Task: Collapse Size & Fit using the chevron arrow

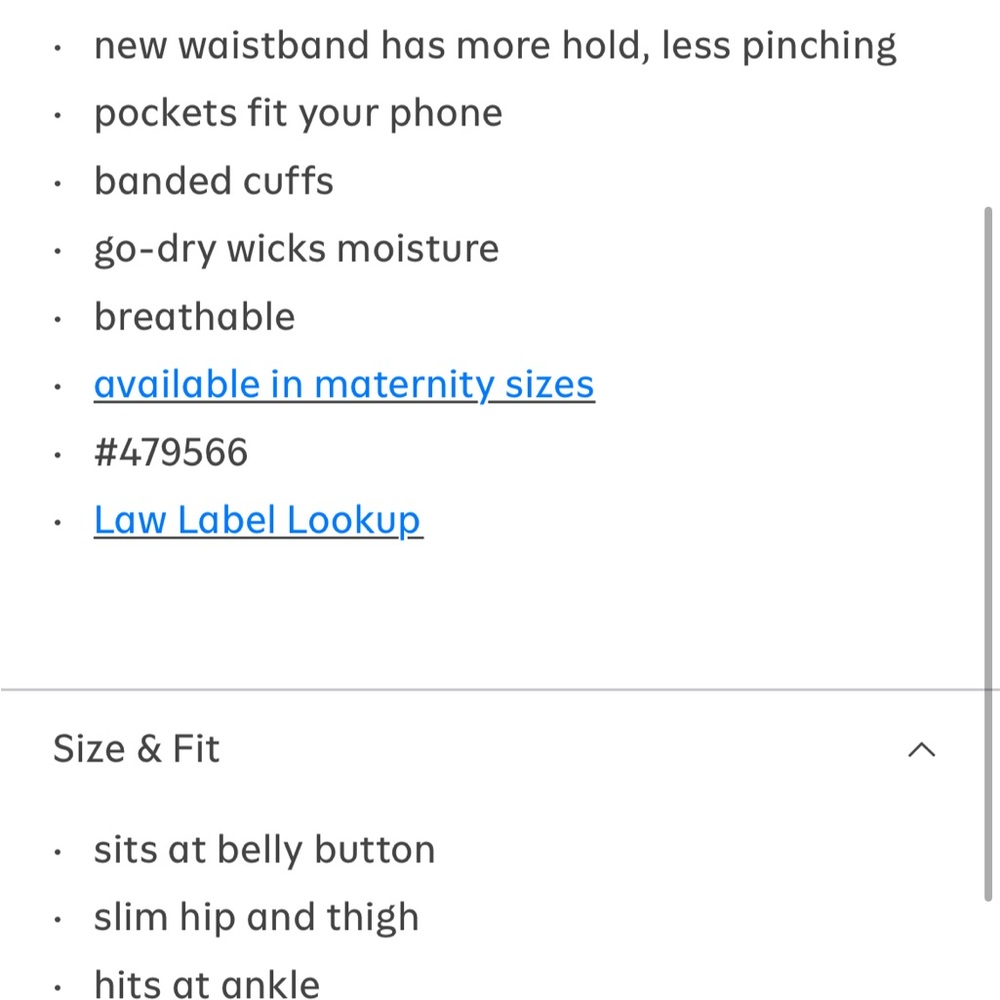Action: point(921,749)
